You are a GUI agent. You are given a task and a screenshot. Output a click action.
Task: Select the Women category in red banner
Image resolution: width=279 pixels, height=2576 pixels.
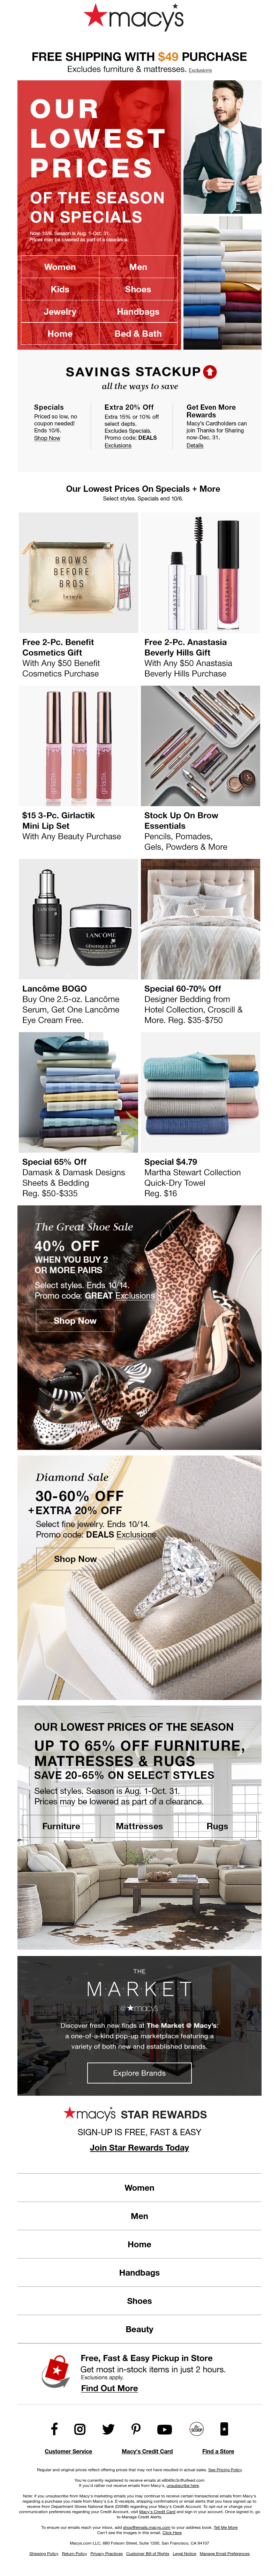point(60,267)
